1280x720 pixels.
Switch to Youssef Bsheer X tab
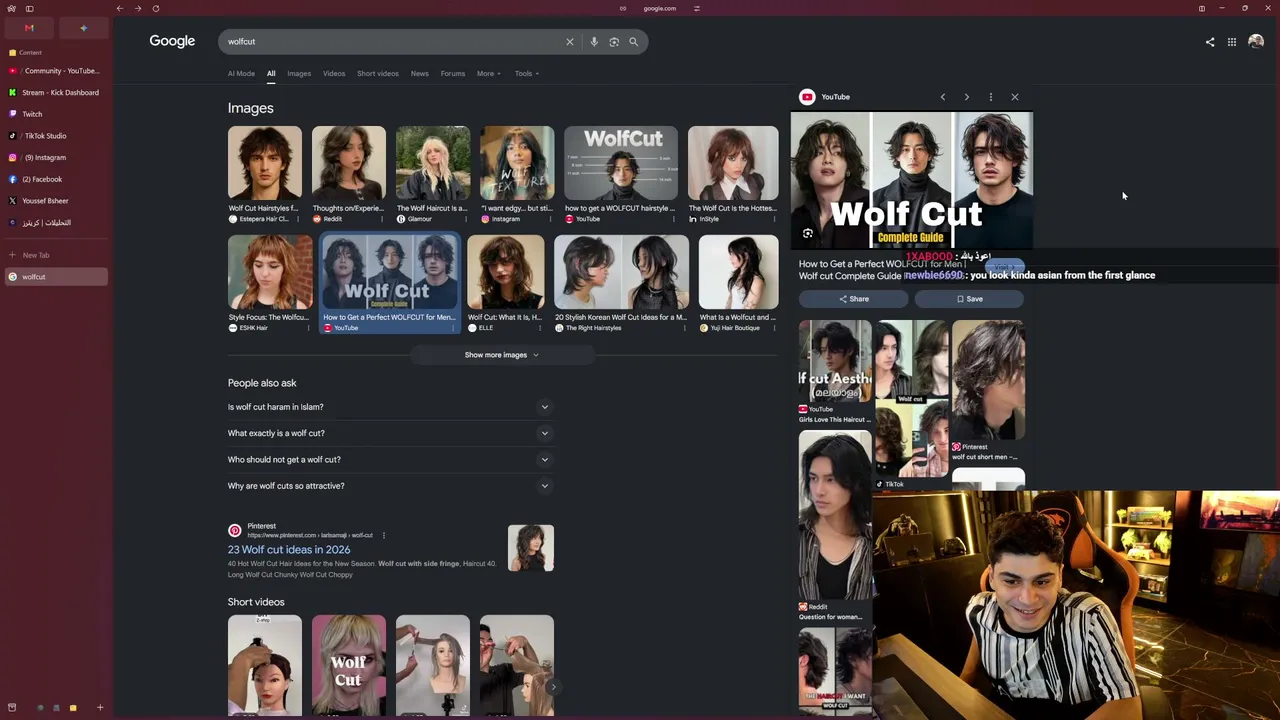(56, 201)
